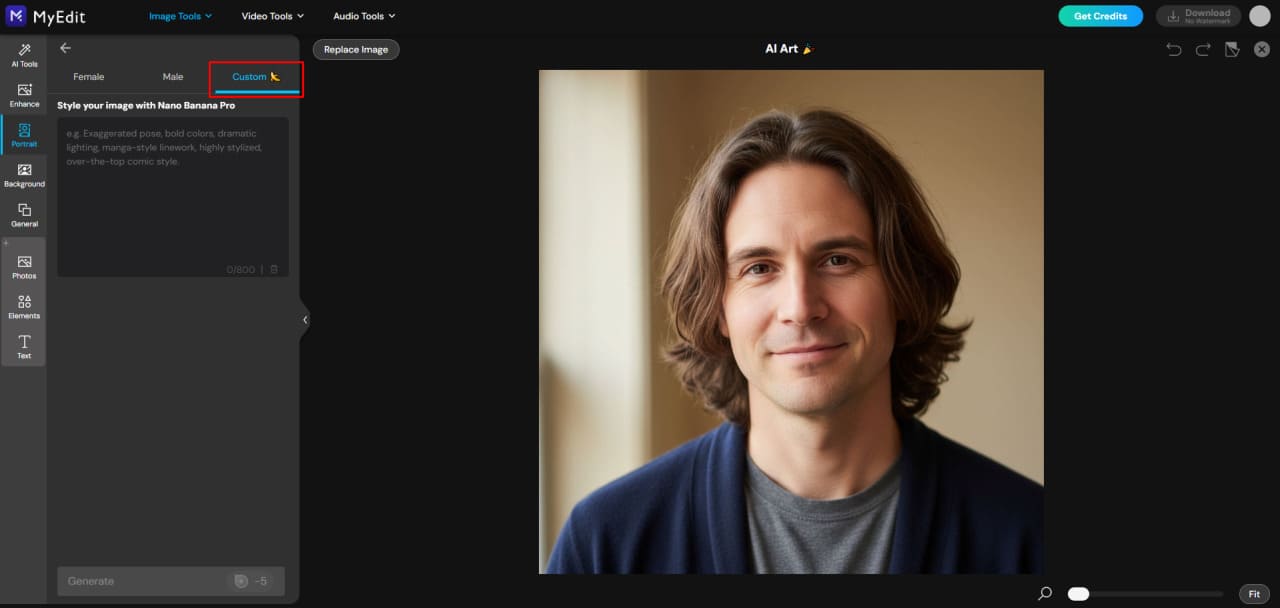Click the Fit zoom button
Screen dimensions: 1280x608
1254,594
